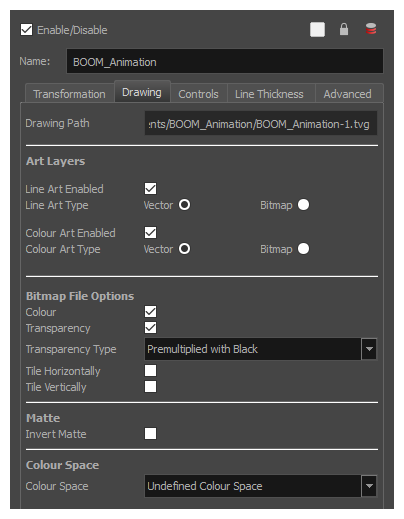The height and width of the screenshot is (519, 404).
Task: Uncheck Colour Art Enabled
Action: [150, 233]
